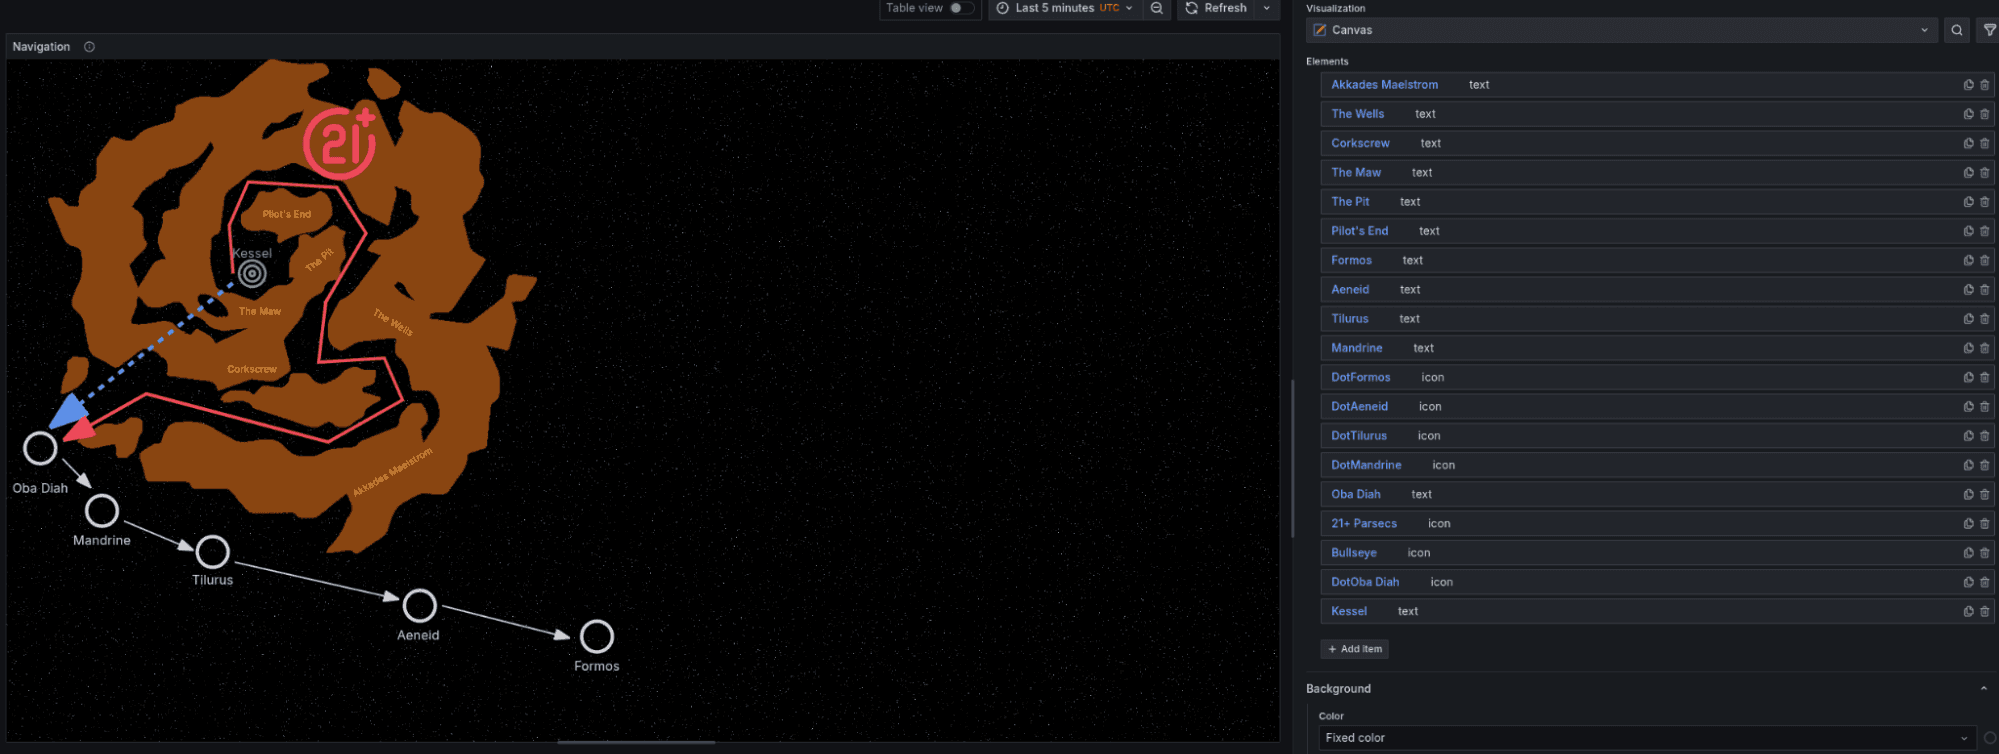Image resolution: width=1999 pixels, height=754 pixels.
Task: Collapse the Background section
Action: (1983, 688)
